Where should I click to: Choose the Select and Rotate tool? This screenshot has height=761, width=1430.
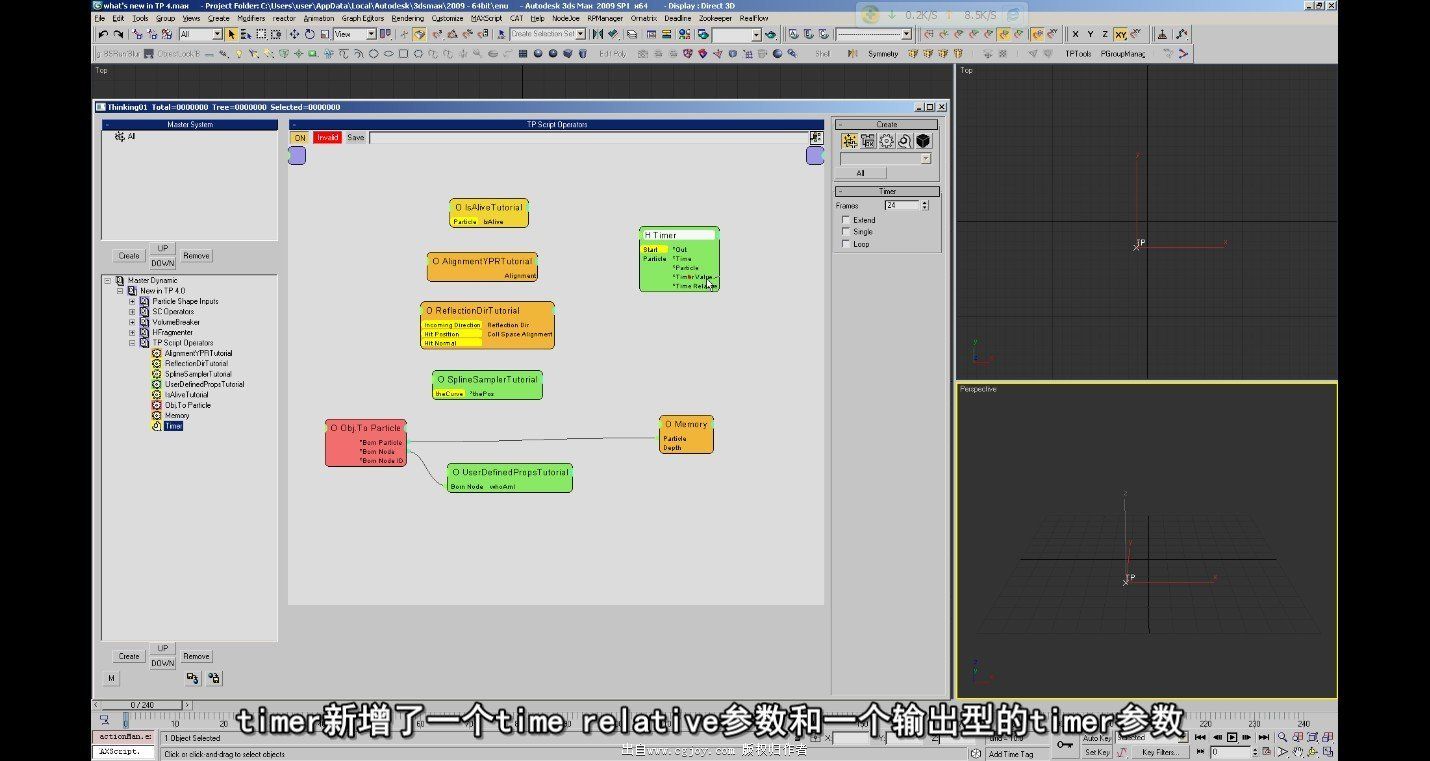tap(310, 34)
